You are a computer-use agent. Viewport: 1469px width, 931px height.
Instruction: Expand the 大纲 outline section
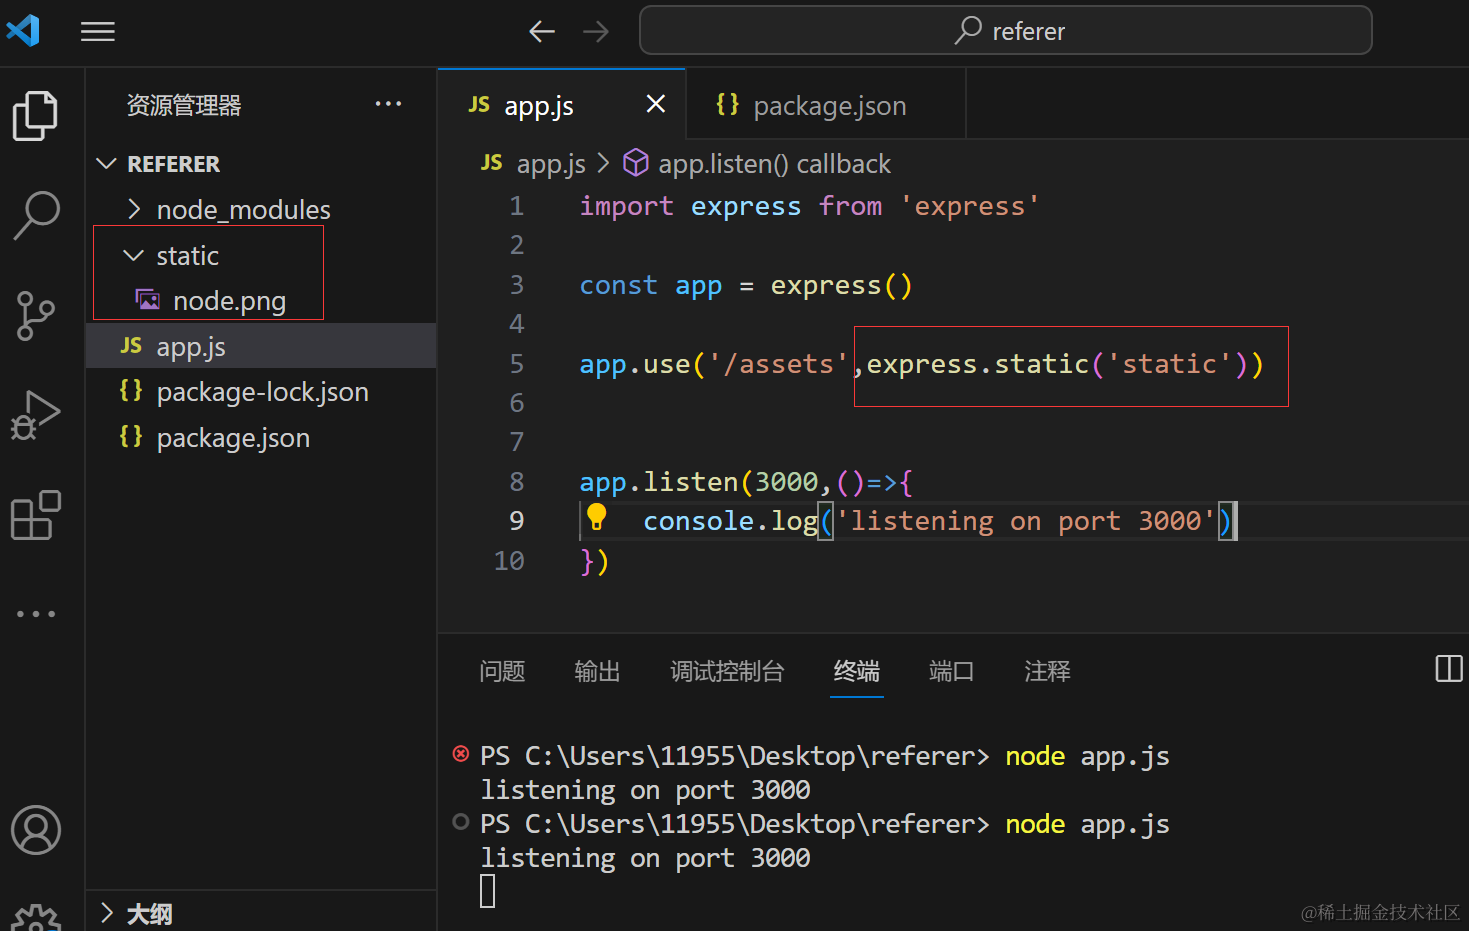(107, 913)
